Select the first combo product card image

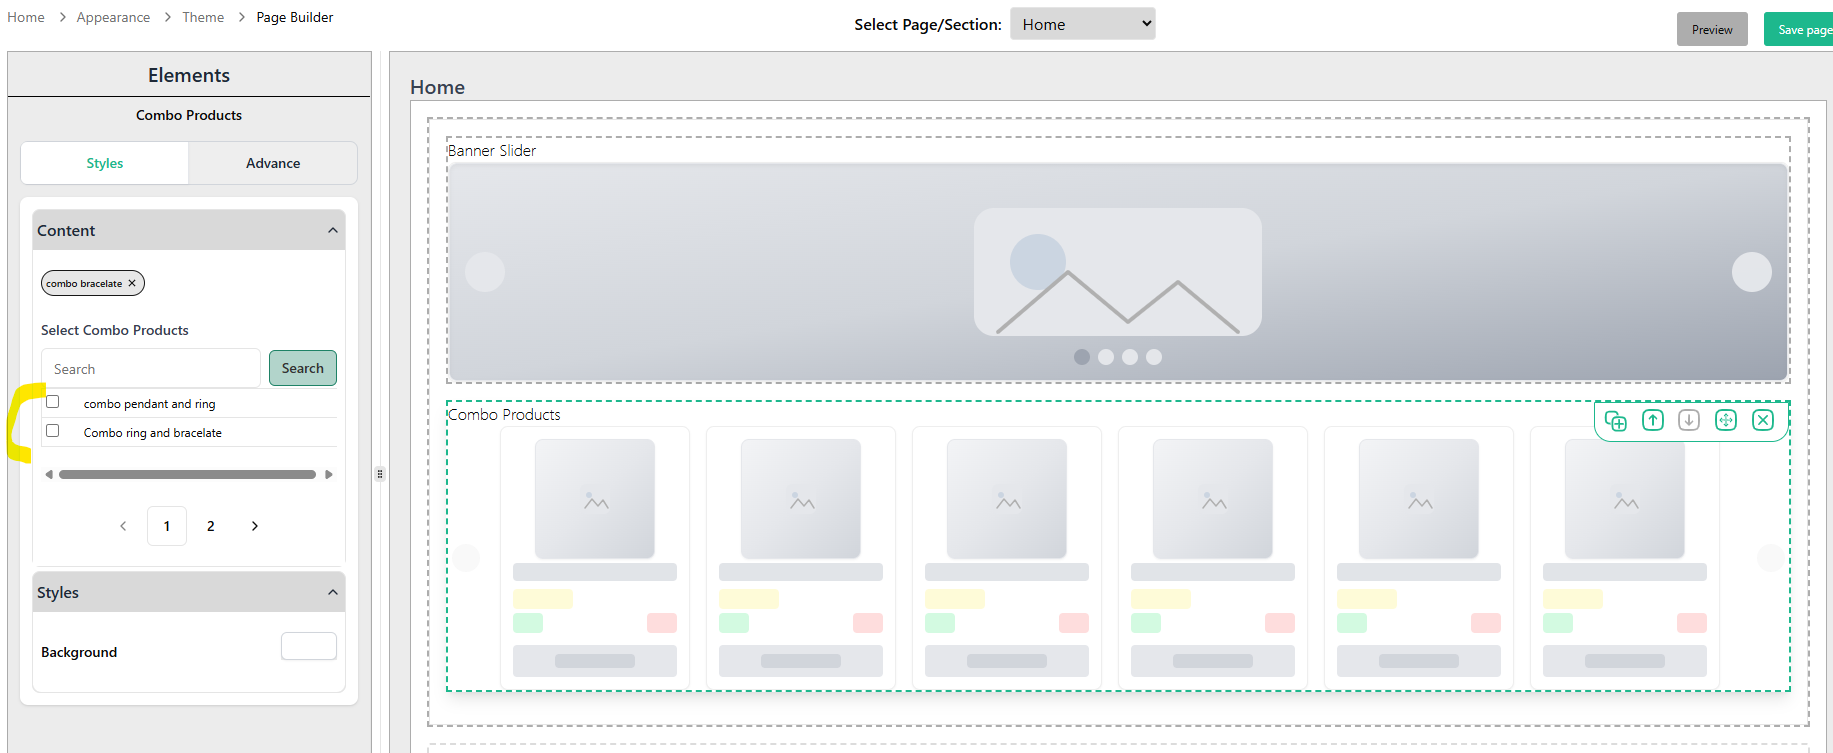click(595, 499)
